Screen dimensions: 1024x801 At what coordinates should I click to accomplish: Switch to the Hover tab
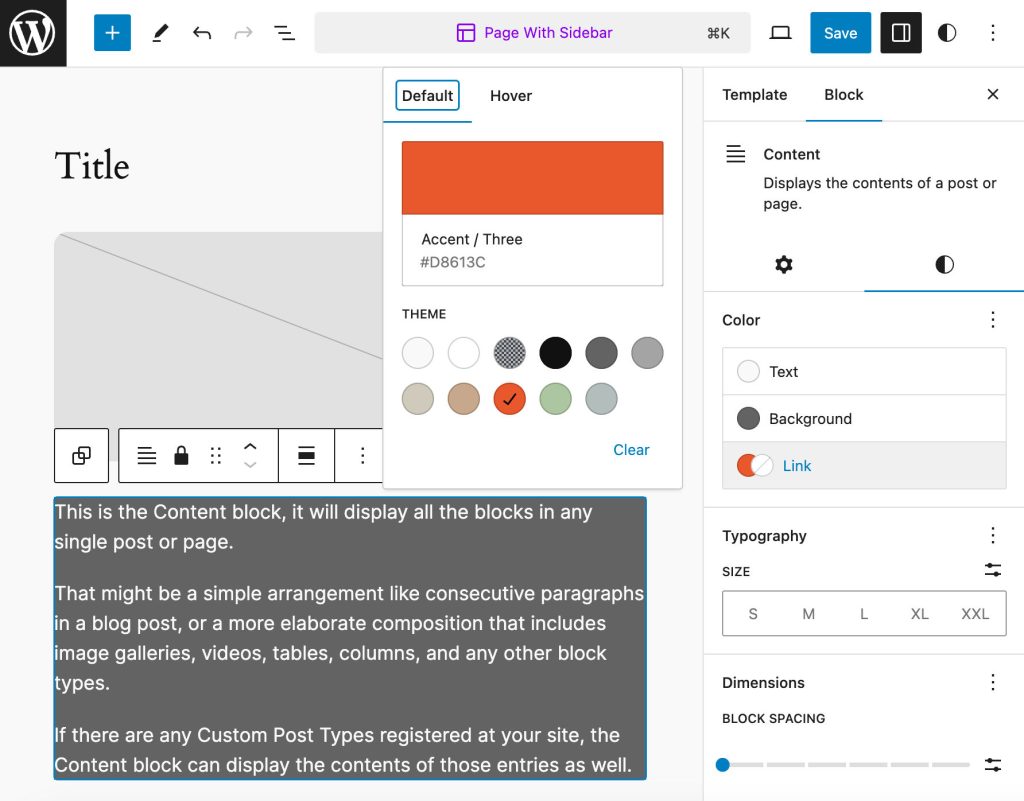point(510,96)
